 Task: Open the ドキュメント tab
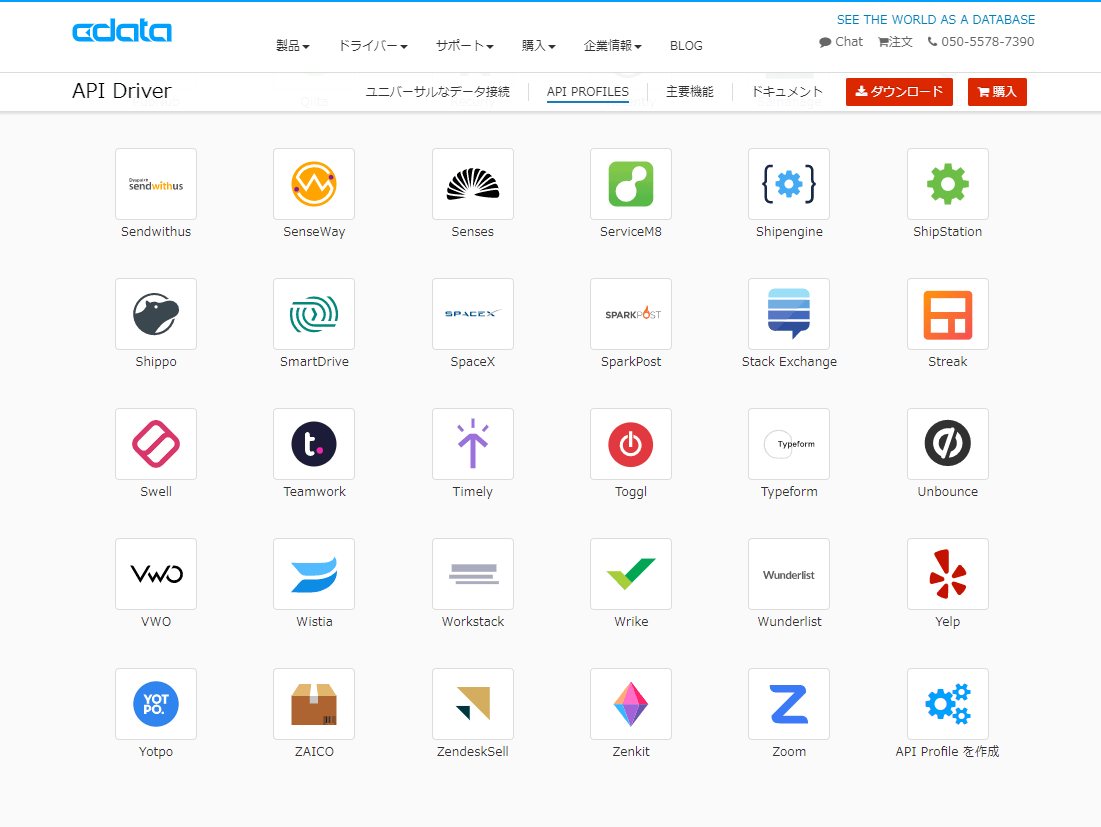787,92
